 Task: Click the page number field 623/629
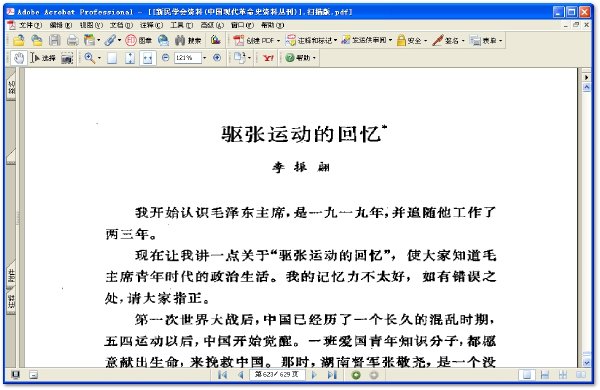277,374
